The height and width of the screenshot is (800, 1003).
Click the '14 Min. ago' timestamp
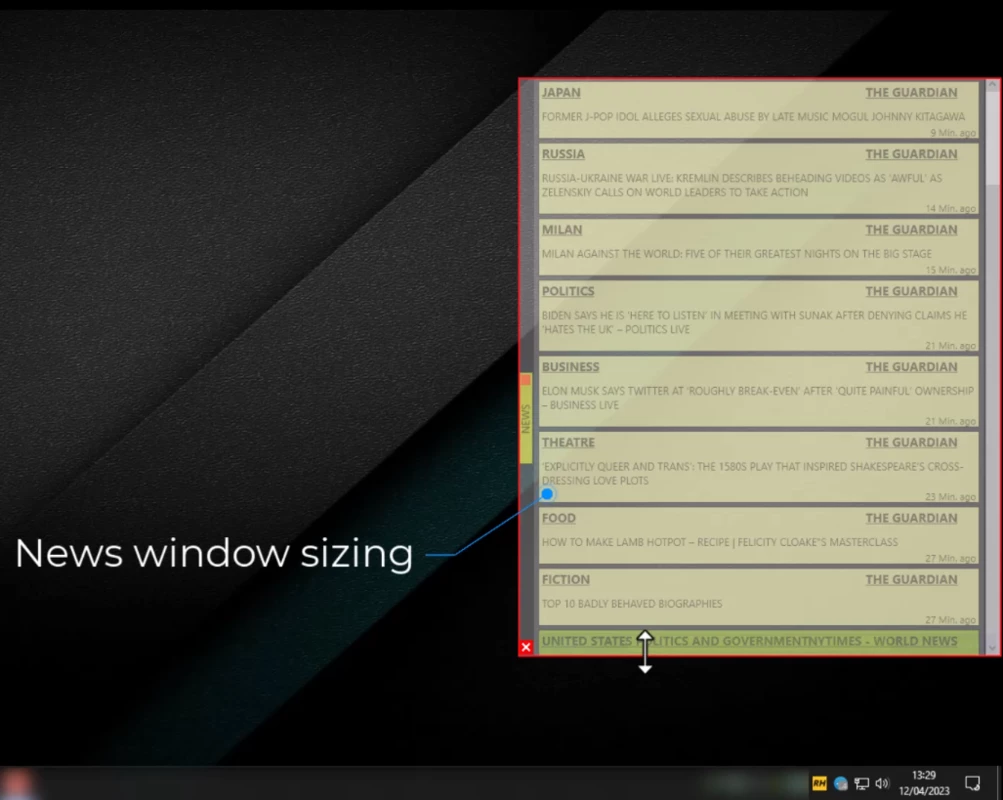951,208
